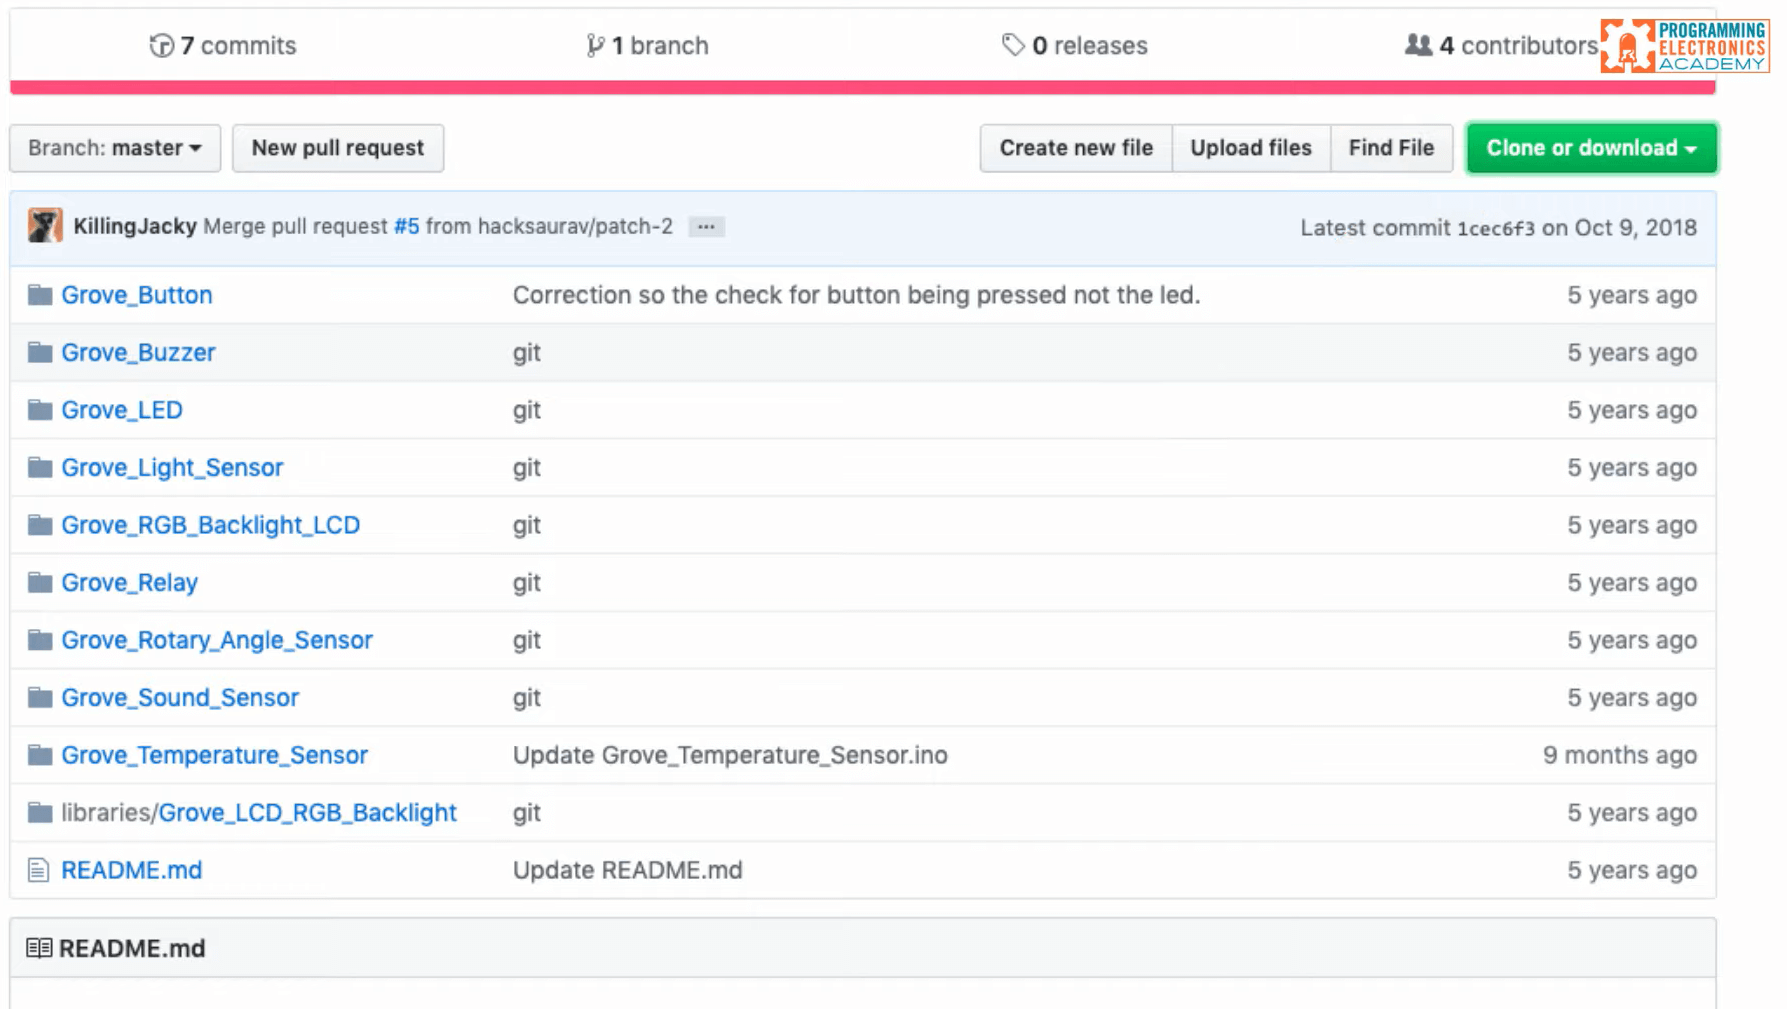Click the README.md file icon
Screen dimensions: 1787x1009
(40, 869)
